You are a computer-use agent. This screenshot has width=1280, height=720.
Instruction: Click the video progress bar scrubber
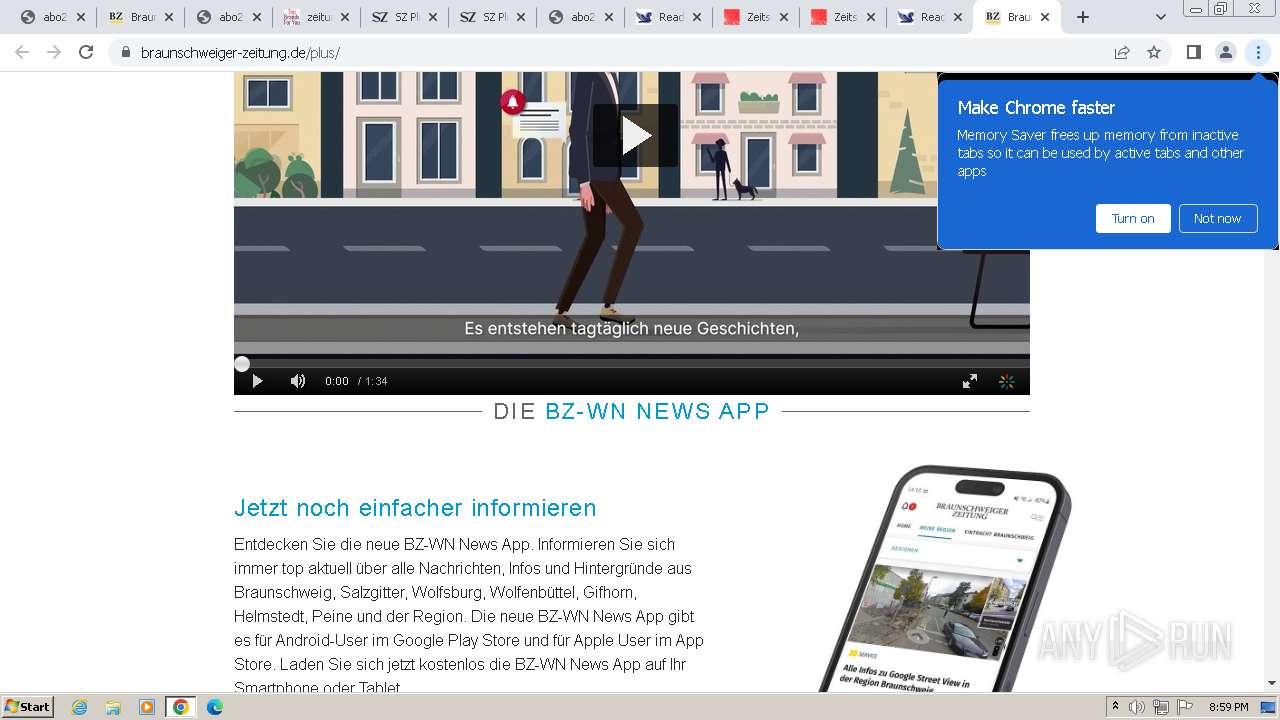point(242,364)
